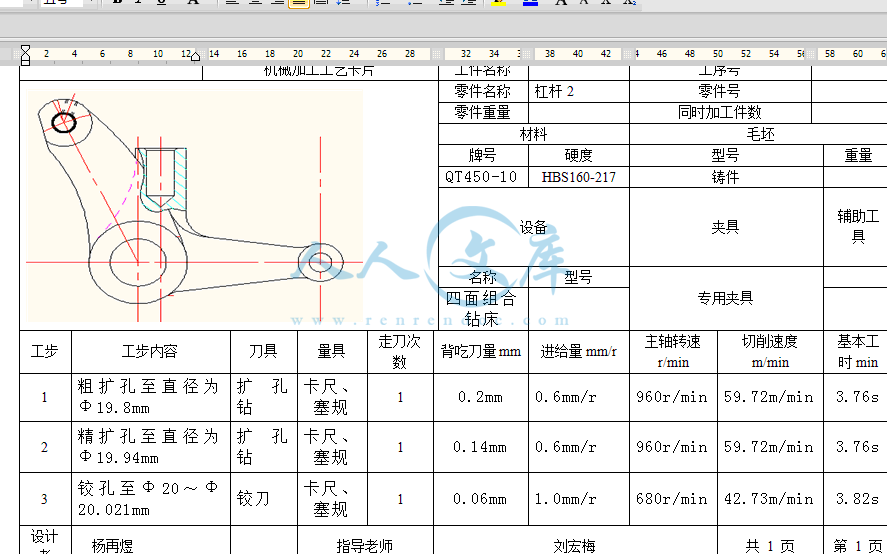This screenshot has width=887, height=554.
Task: Click step number '2' cell
Action: click(45, 447)
